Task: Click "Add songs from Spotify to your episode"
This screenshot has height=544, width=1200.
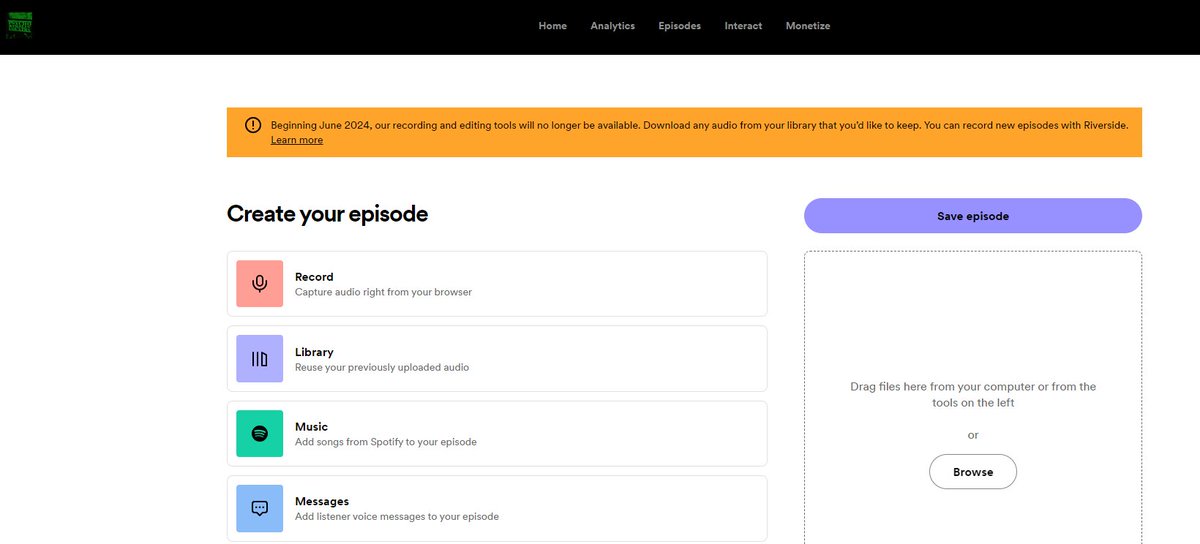Action: pos(386,442)
